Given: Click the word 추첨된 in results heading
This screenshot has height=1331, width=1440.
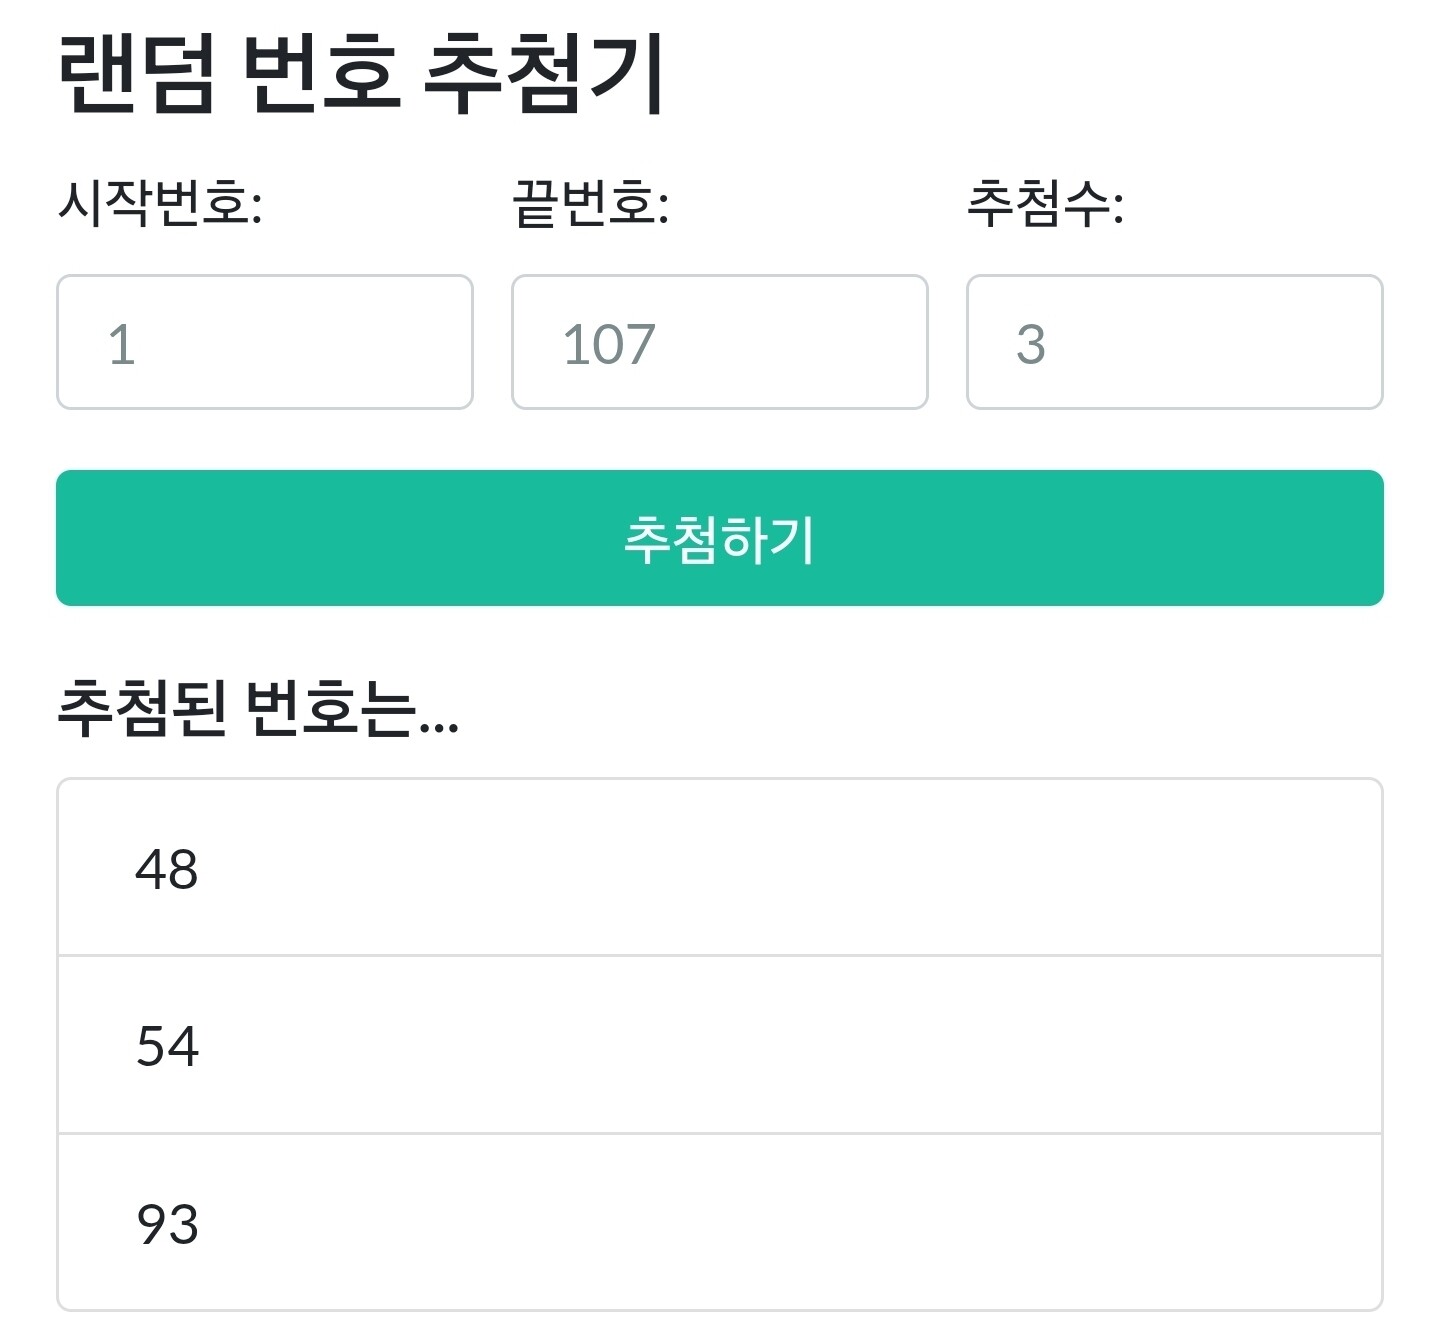Looking at the screenshot, I should click(141, 708).
